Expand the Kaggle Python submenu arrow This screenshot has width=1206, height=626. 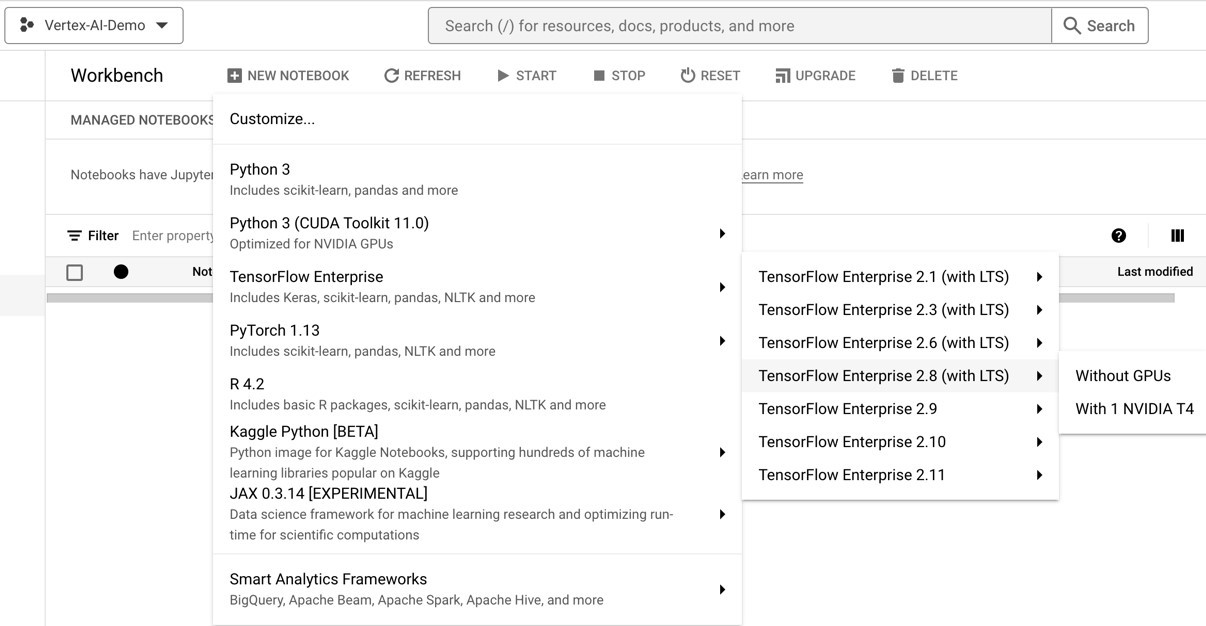pos(722,453)
